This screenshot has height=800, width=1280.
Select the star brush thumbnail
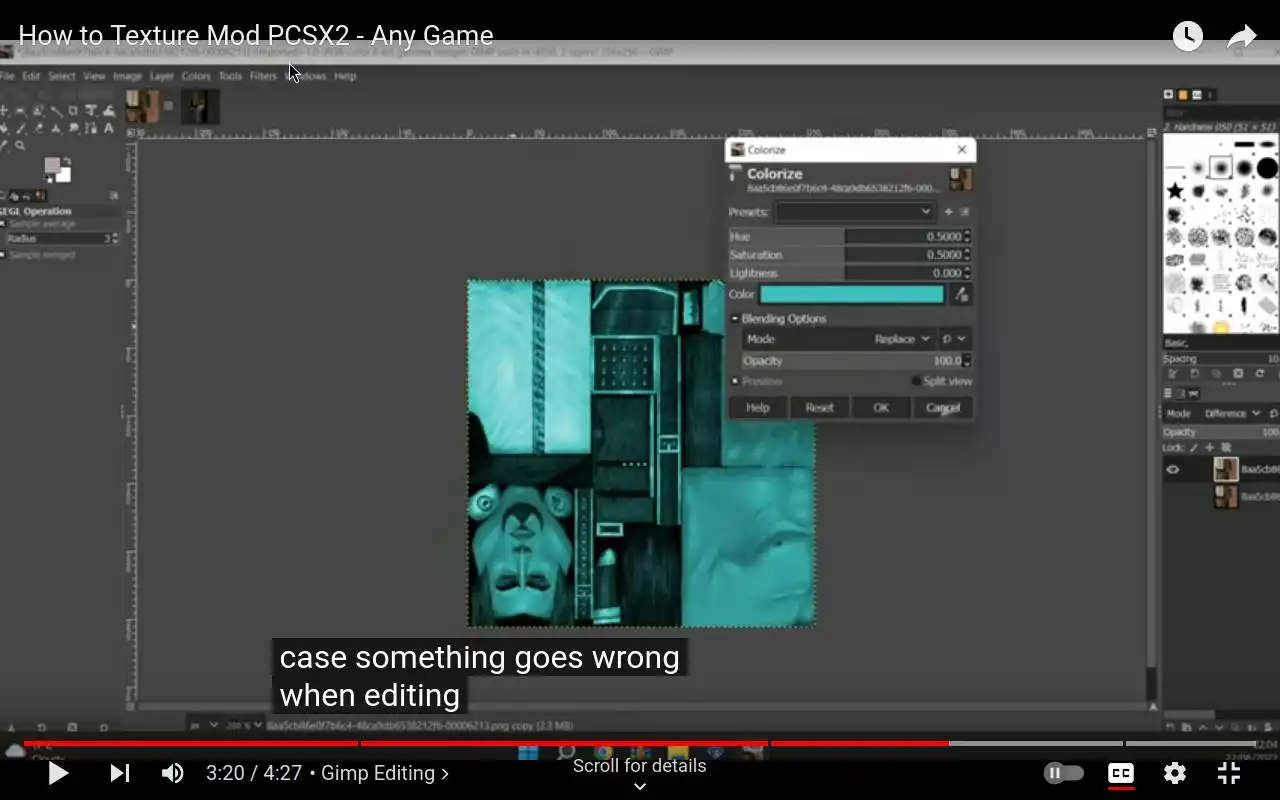[x=1174, y=191]
